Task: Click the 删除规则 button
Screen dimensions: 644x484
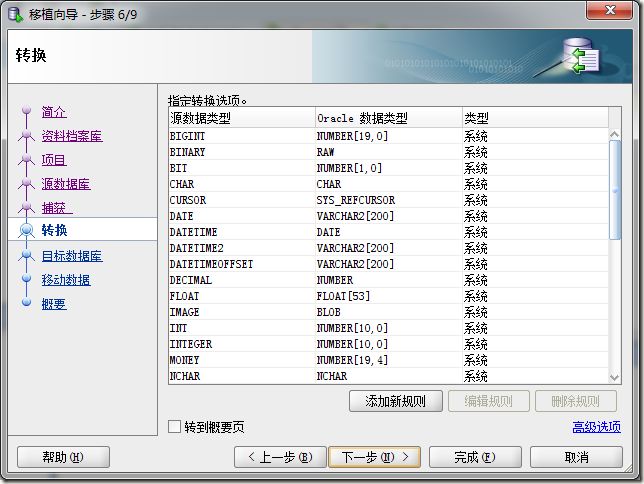Action: click(575, 401)
